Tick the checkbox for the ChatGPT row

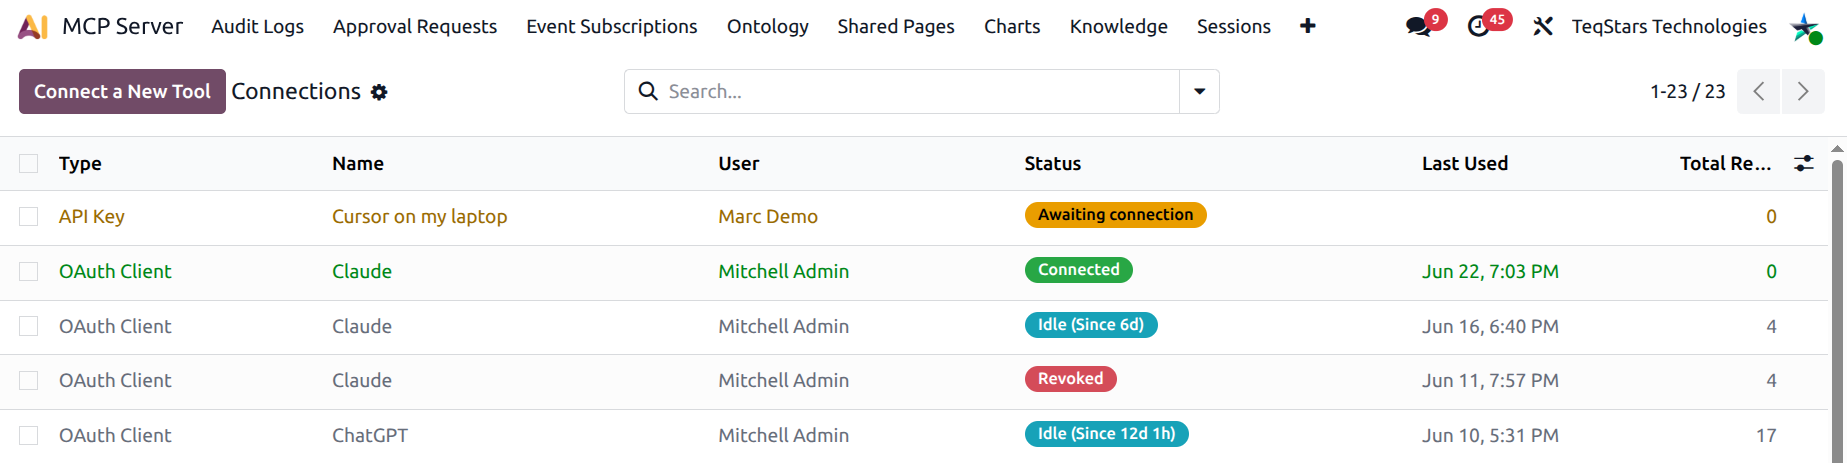(29, 436)
